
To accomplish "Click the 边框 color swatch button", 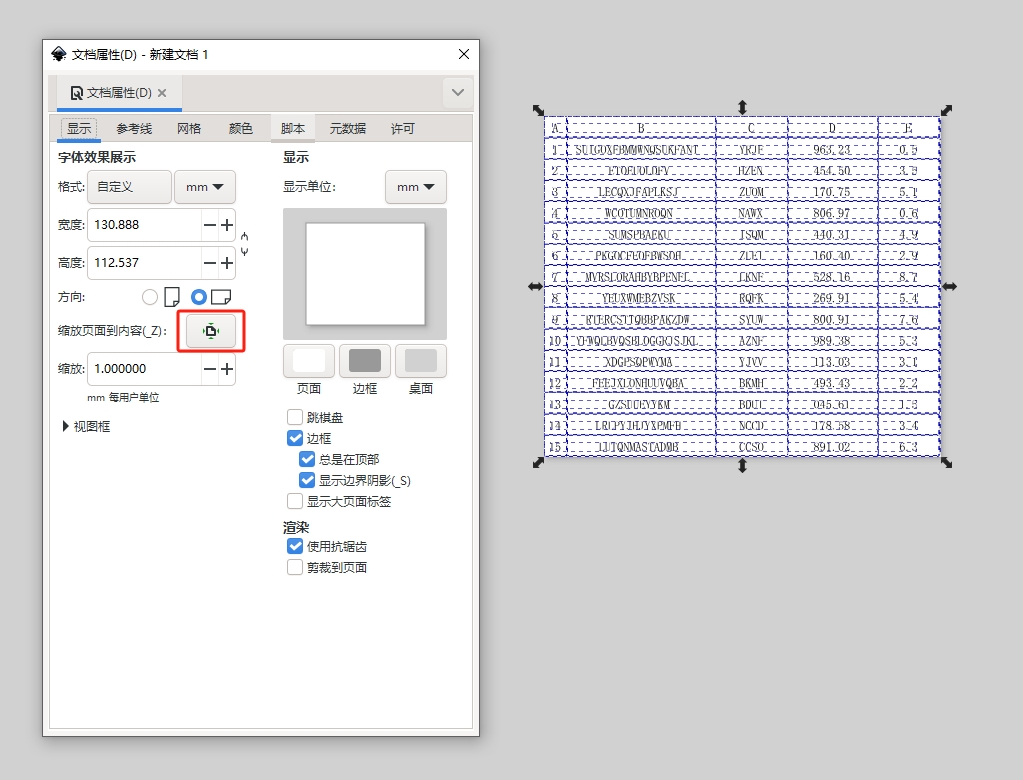I will (x=365, y=361).
